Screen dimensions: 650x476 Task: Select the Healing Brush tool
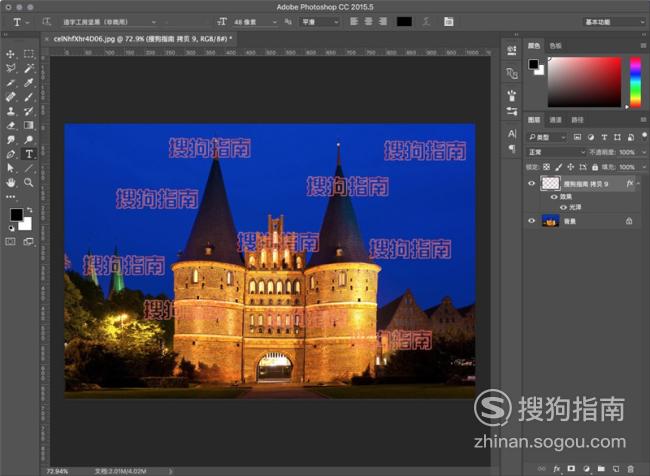click(x=10, y=97)
